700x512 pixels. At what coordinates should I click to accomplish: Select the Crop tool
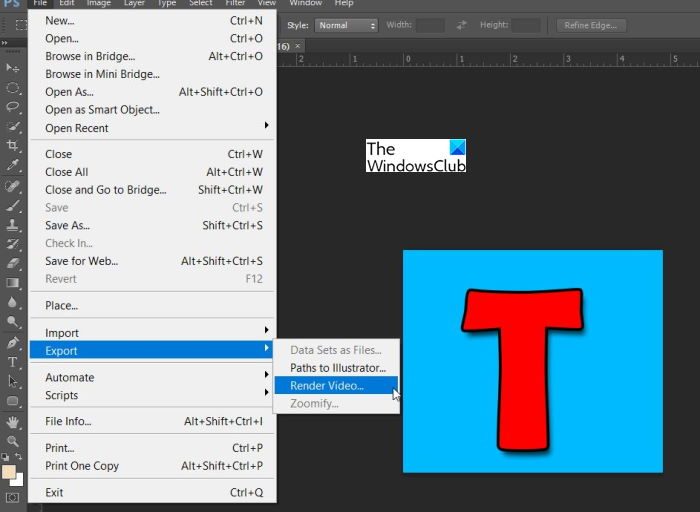pos(12,146)
